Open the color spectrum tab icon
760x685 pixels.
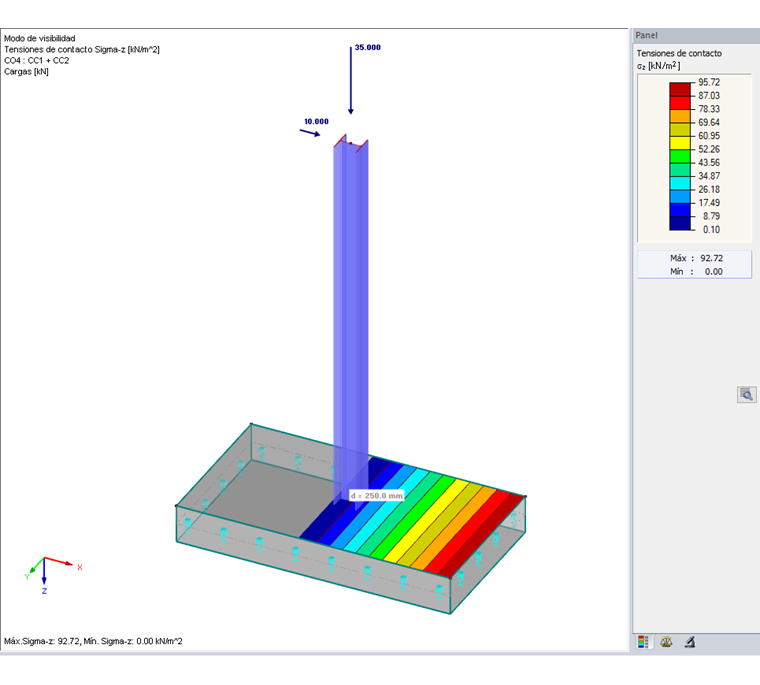pyautogui.click(x=643, y=642)
